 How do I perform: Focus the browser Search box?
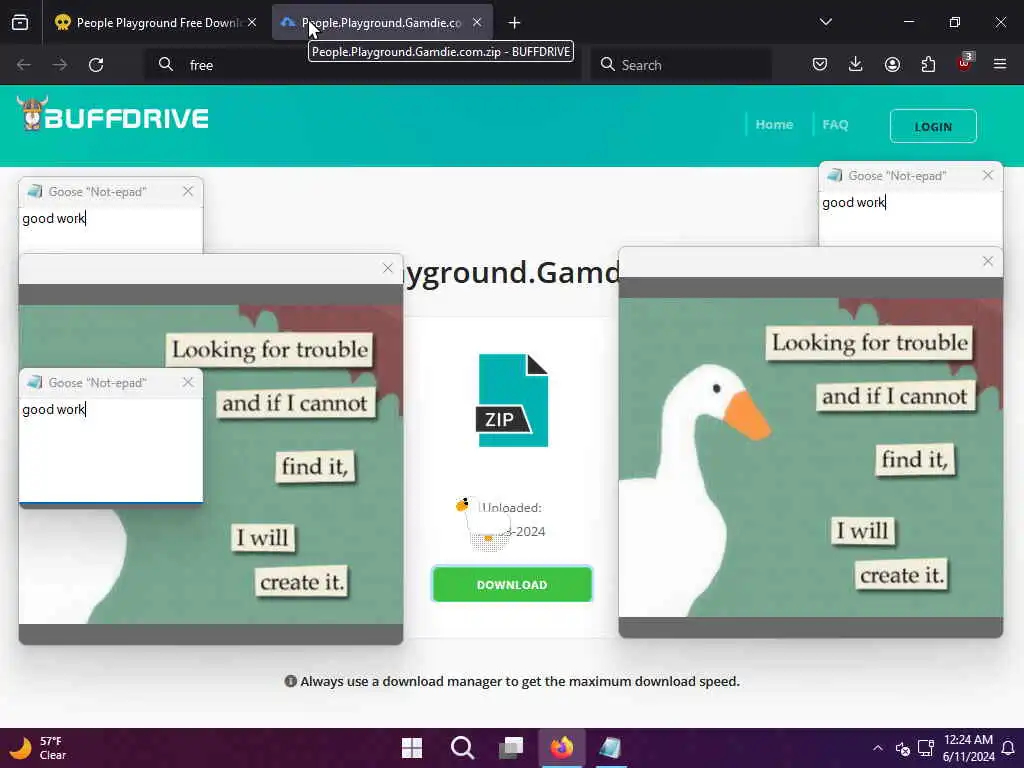click(681, 65)
